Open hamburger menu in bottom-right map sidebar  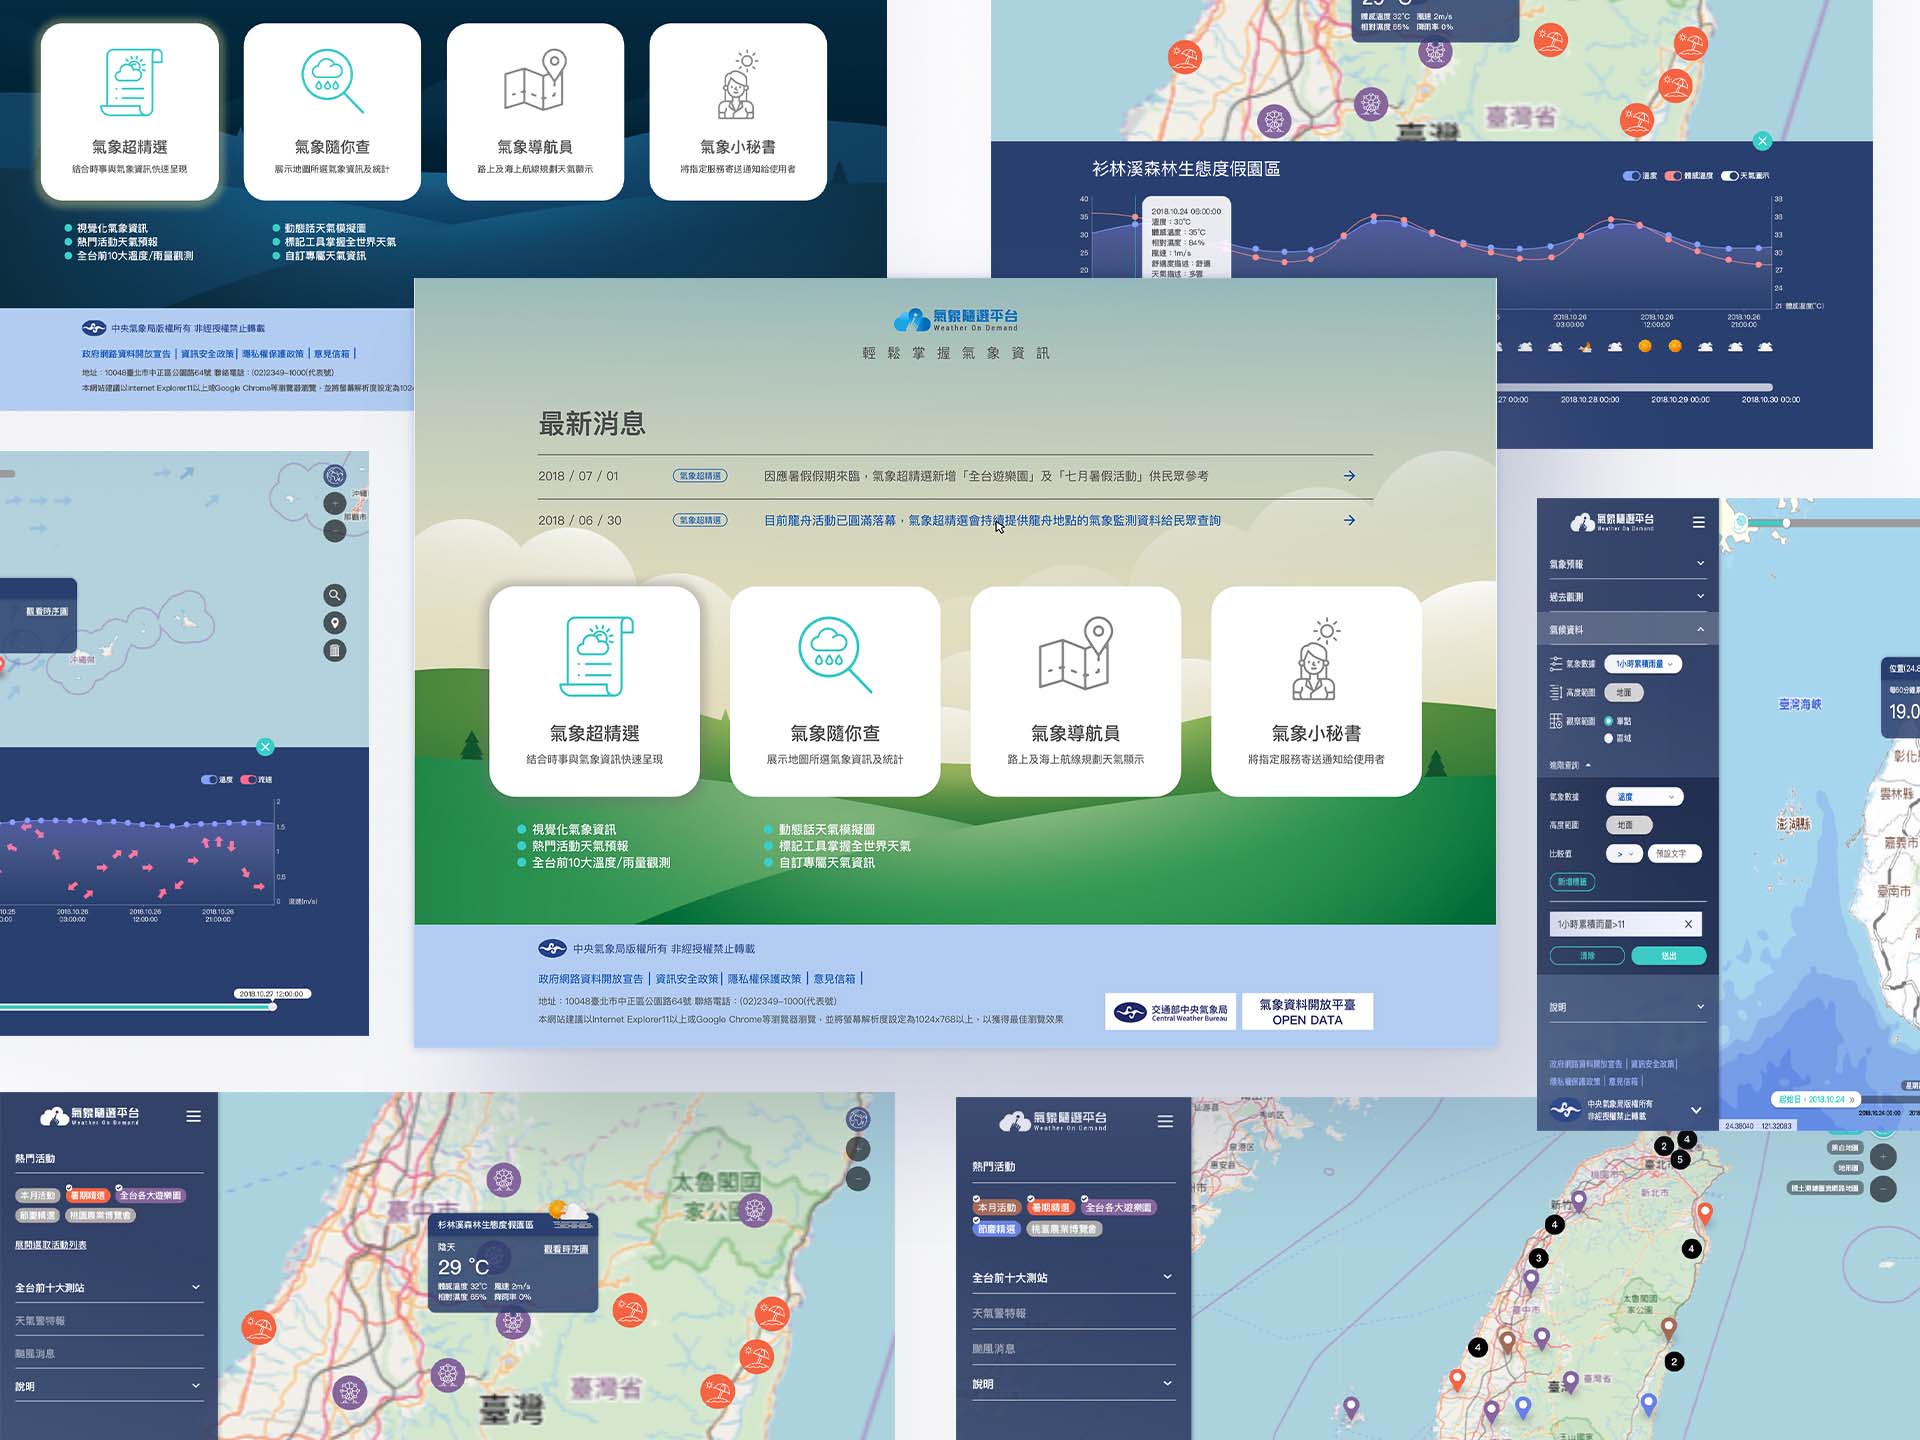pyautogui.click(x=1165, y=1121)
